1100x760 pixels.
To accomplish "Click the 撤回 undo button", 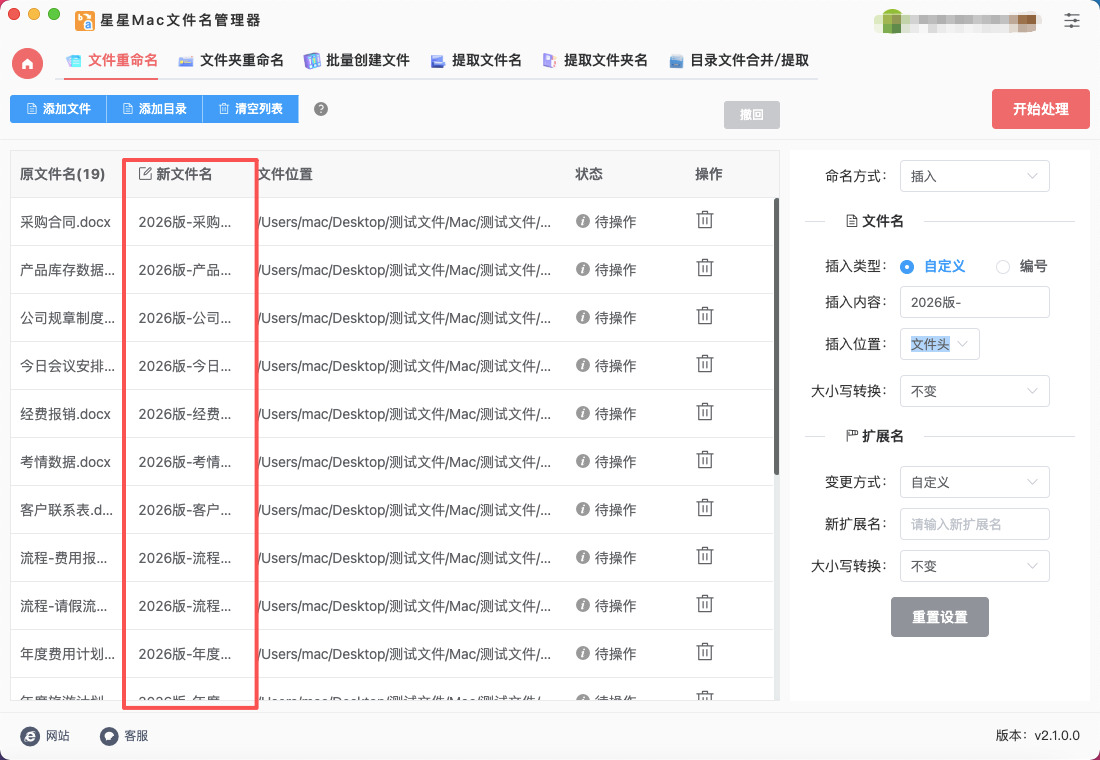I will (x=751, y=114).
